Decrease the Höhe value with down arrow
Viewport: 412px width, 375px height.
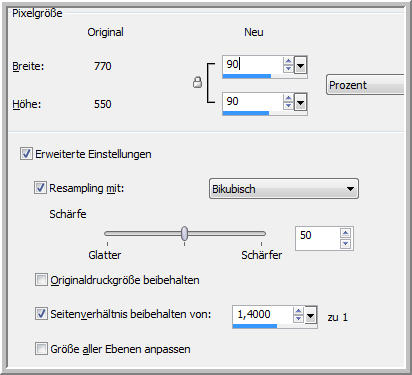288,106
